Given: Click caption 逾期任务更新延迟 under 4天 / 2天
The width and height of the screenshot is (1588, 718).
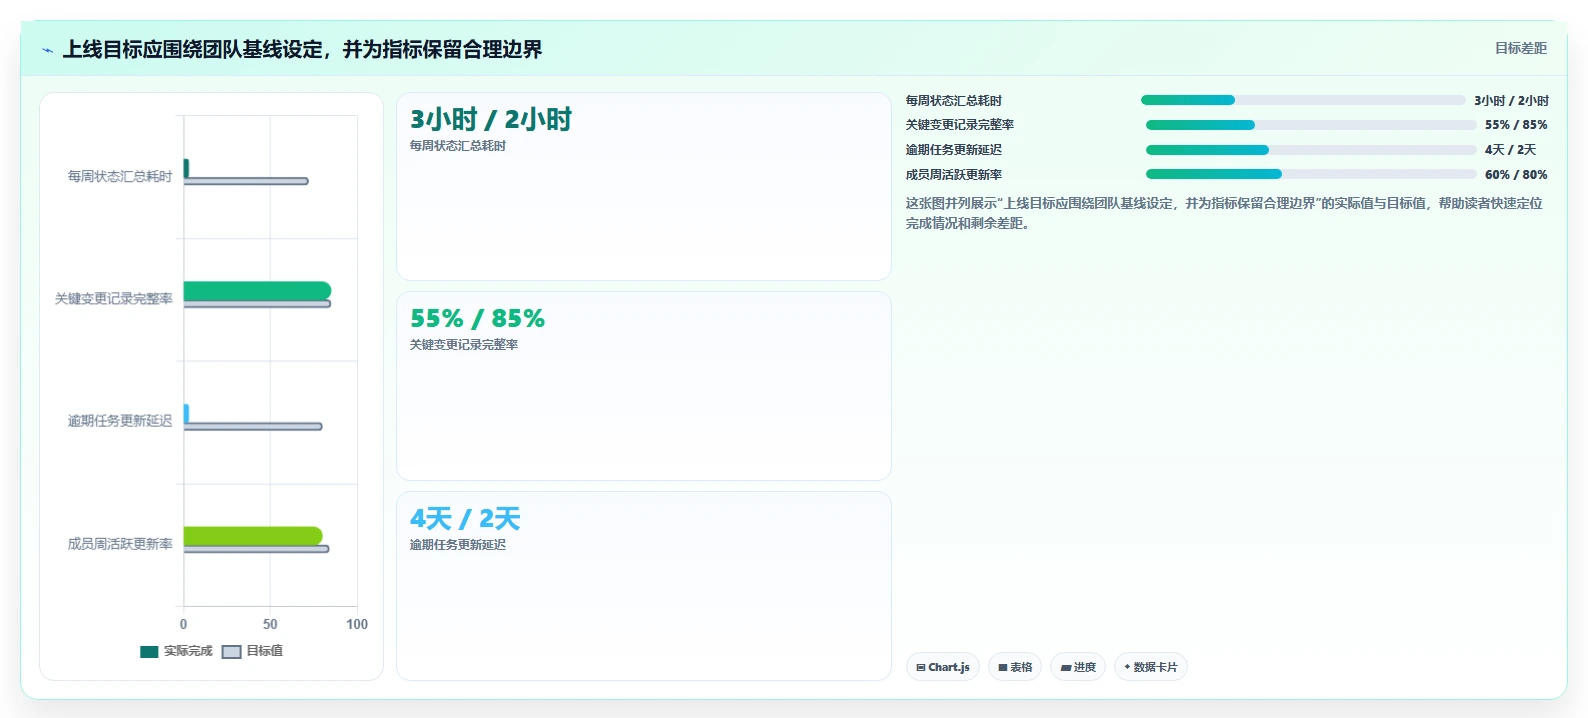Looking at the screenshot, I should tap(458, 545).
